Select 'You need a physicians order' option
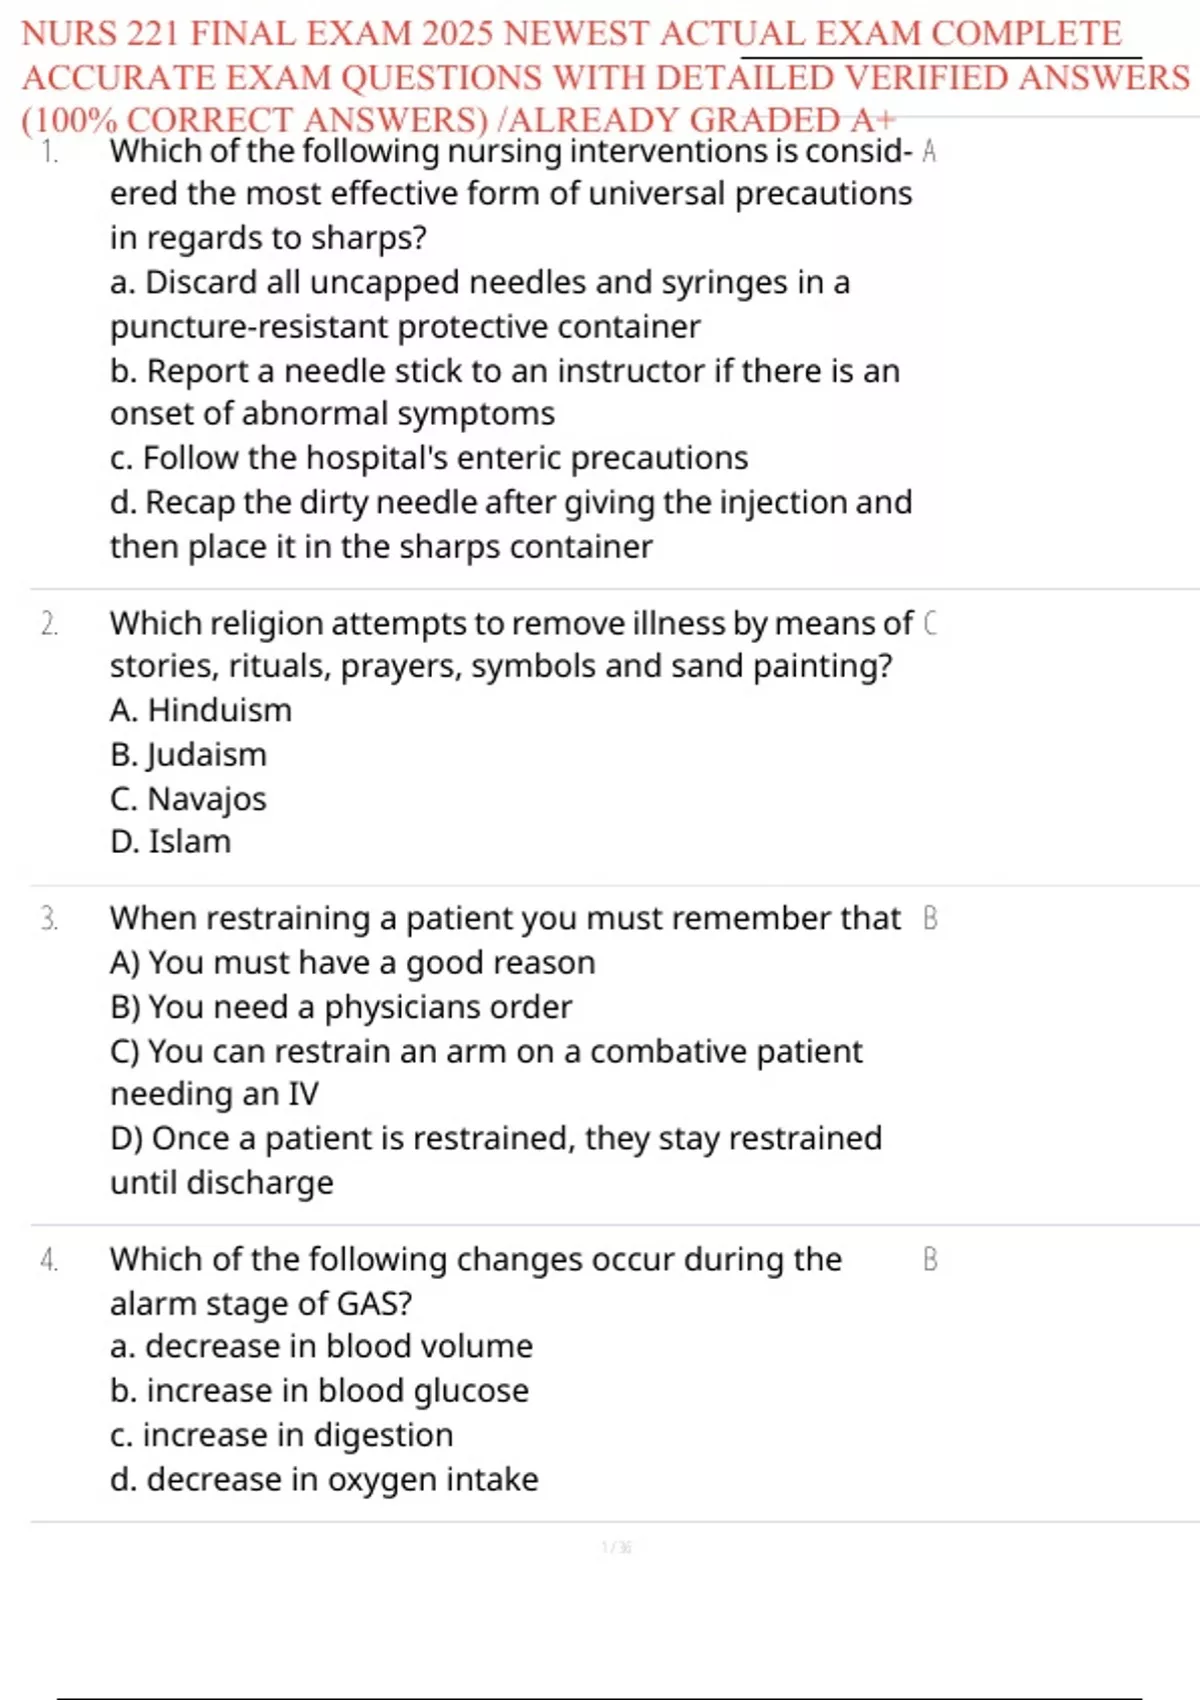The image size is (1200, 1700). [x=341, y=1007]
